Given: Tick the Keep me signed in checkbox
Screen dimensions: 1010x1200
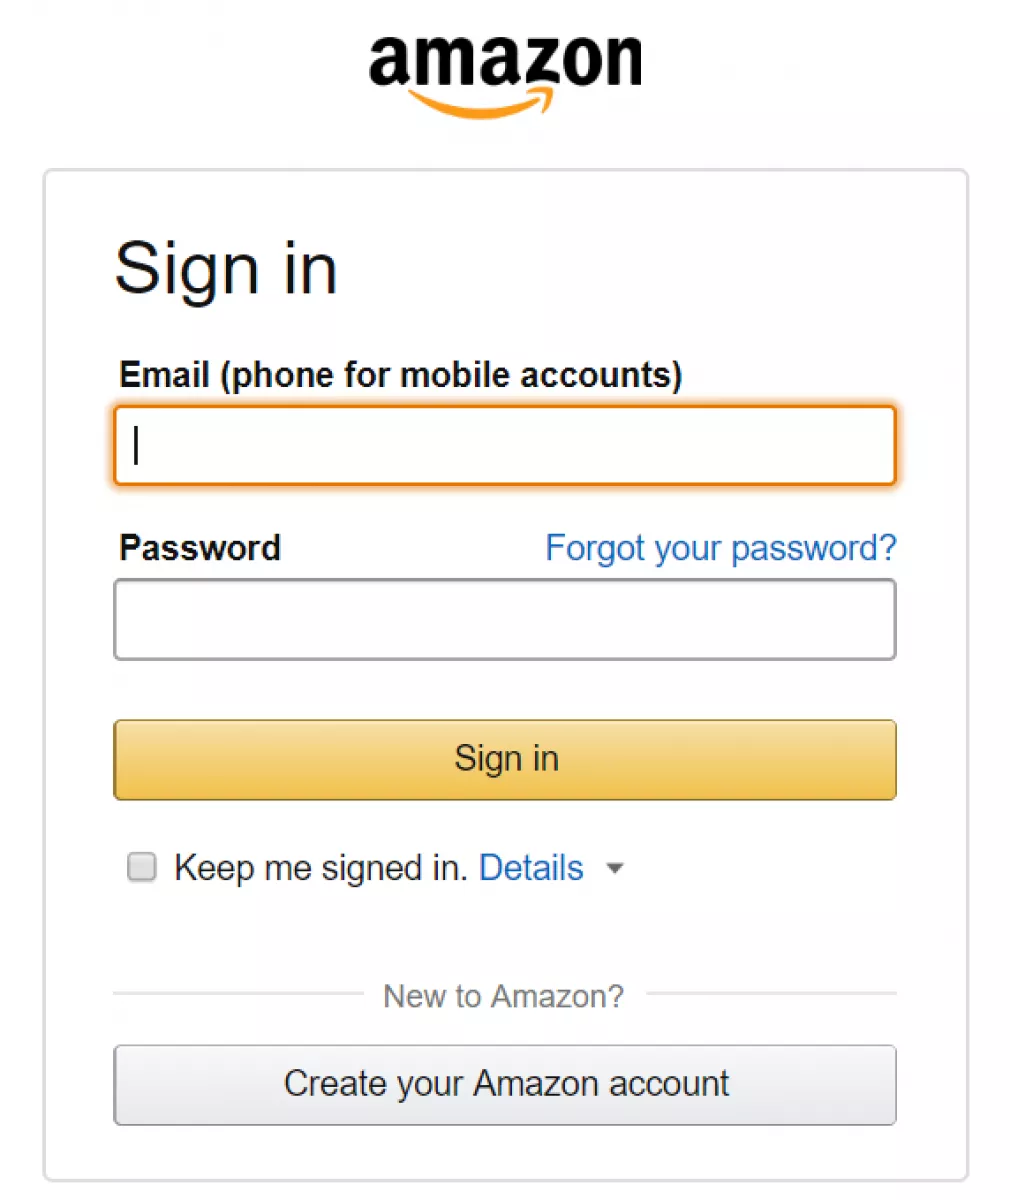Looking at the screenshot, I should 142,867.
